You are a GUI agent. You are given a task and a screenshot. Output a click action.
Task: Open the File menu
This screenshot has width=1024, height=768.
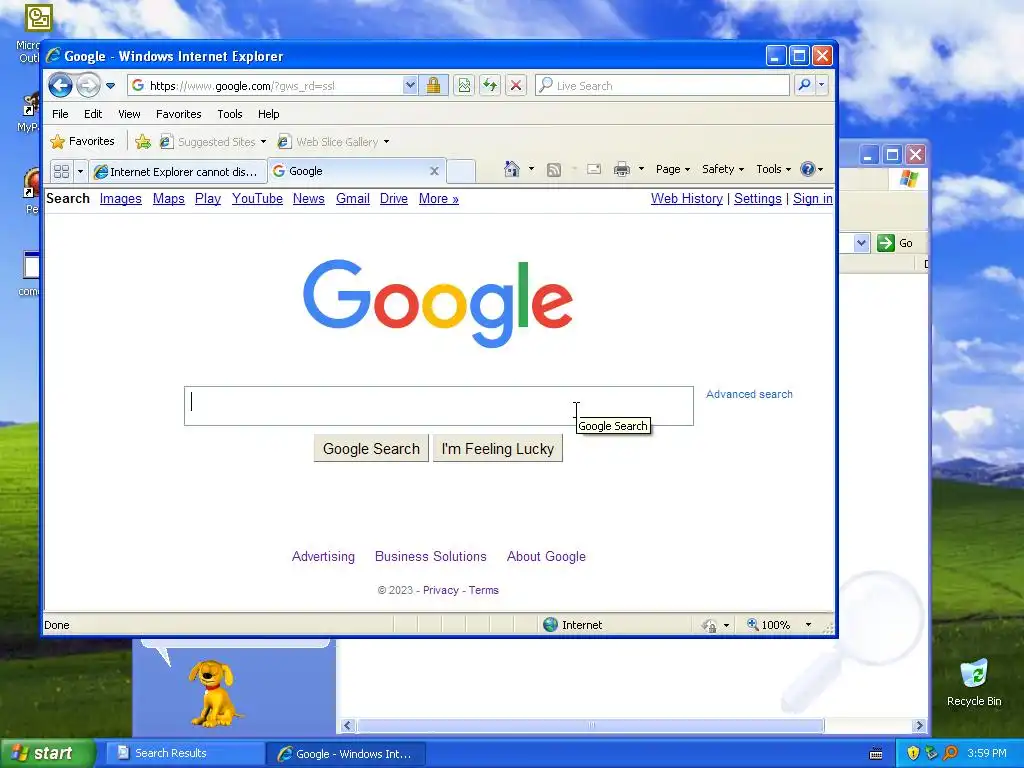coord(60,114)
